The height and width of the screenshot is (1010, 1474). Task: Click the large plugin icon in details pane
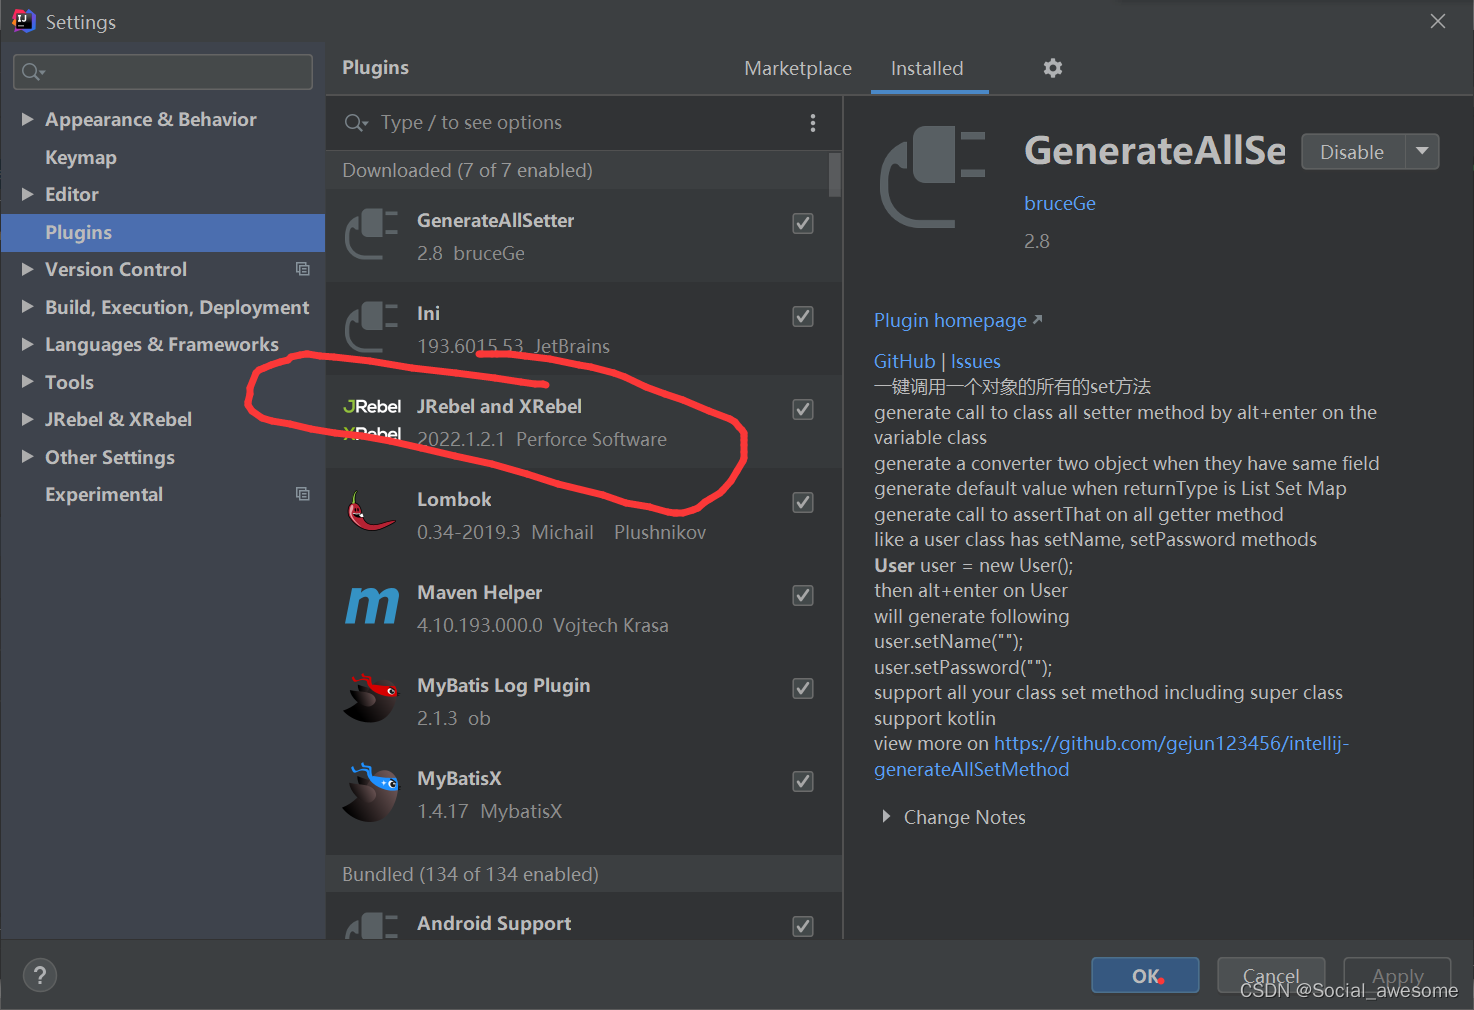[x=933, y=177]
